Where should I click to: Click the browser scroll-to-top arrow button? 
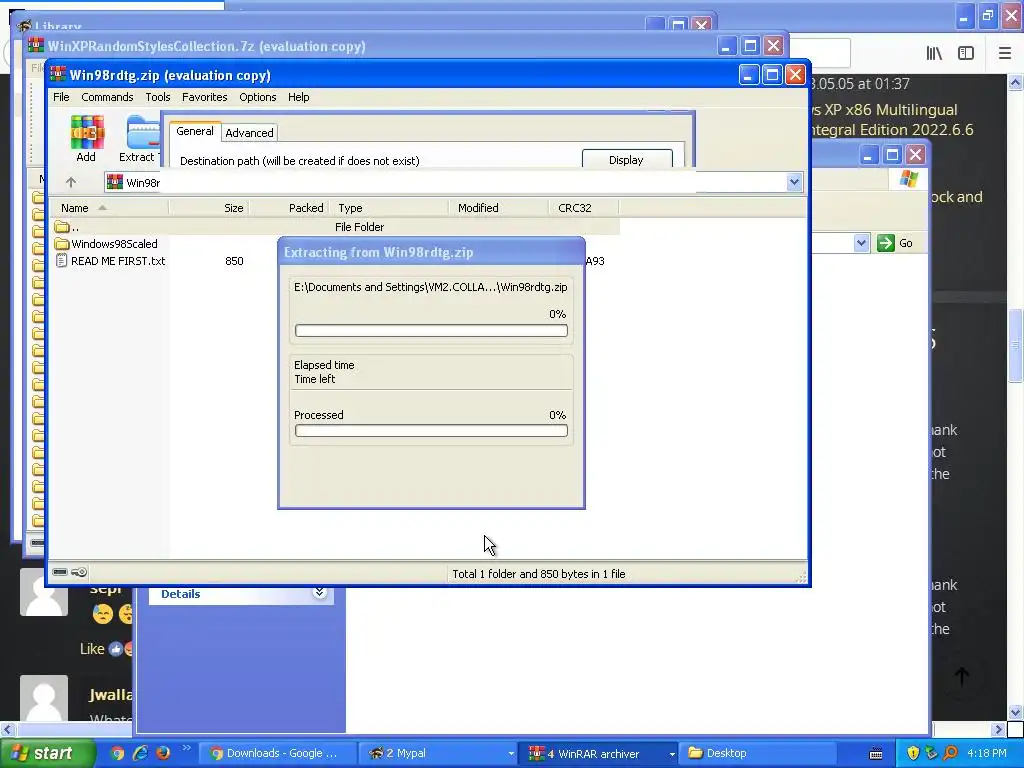click(x=962, y=676)
